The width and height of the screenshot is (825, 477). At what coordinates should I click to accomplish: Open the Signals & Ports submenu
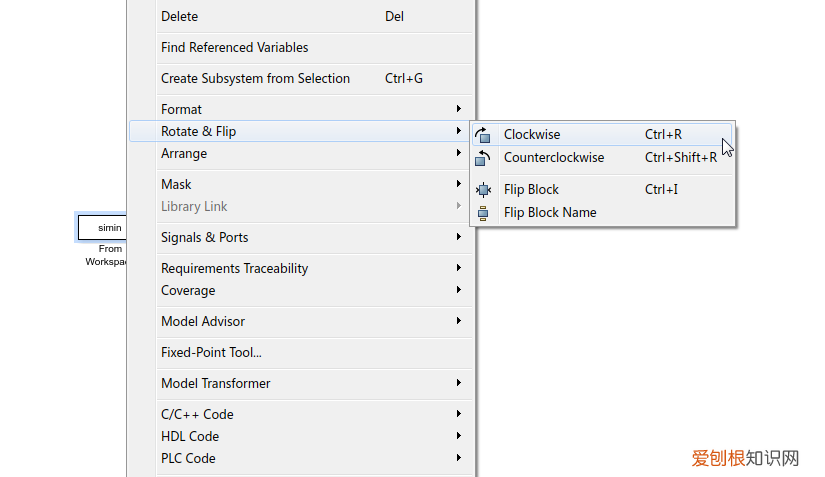[x=205, y=237]
